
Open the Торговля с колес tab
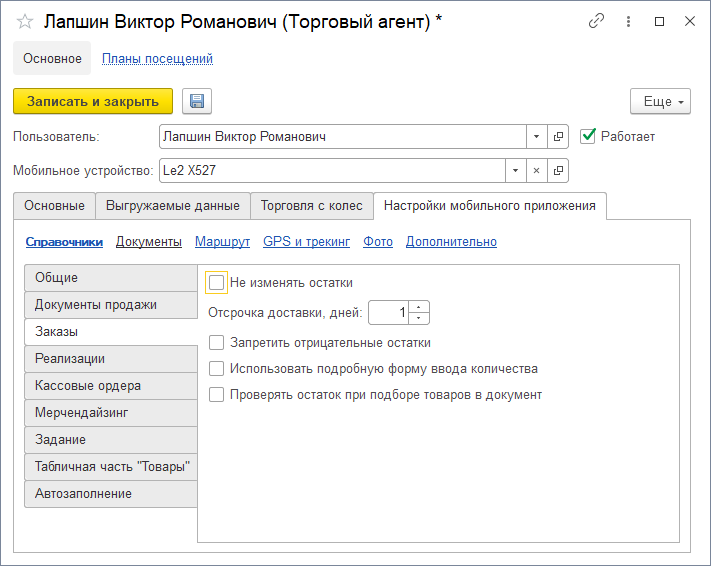click(312, 206)
